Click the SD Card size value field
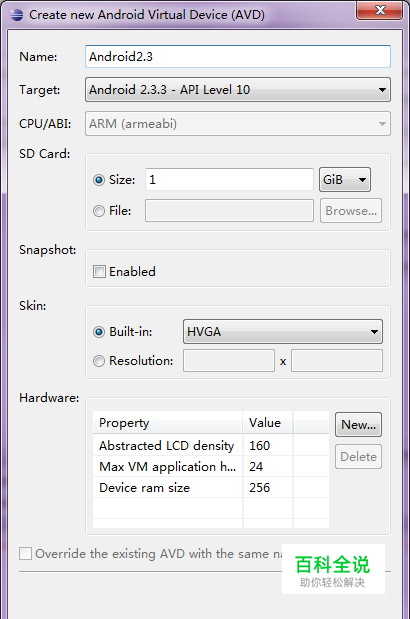Image resolution: width=410 pixels, height=619 pixels. pyautogui.click(x=229, y=180)
